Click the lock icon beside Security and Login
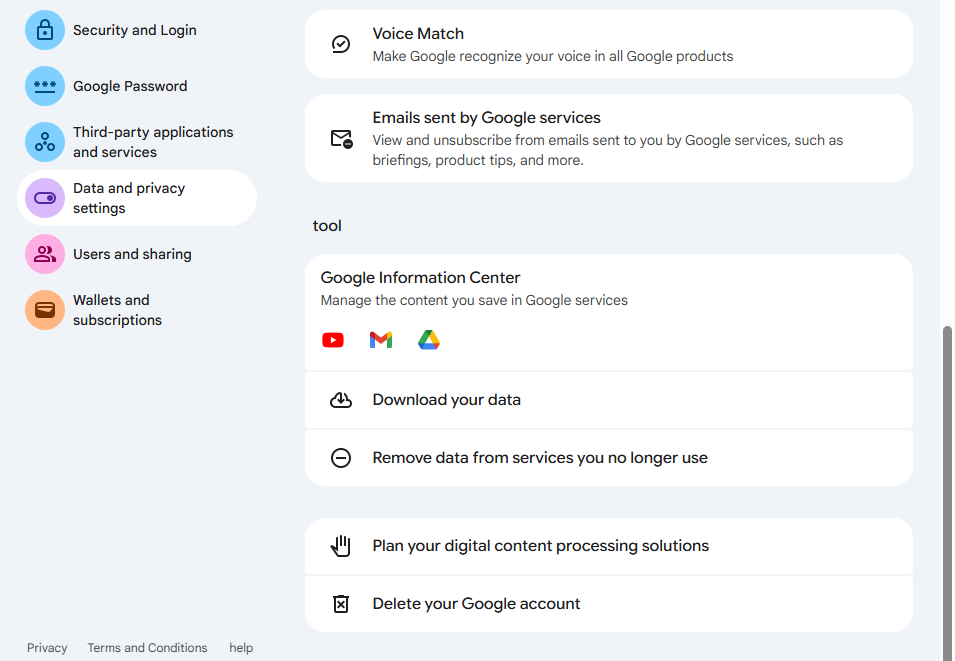The width and height of the screenshot is (955, 661). click(x=44, y=30)
